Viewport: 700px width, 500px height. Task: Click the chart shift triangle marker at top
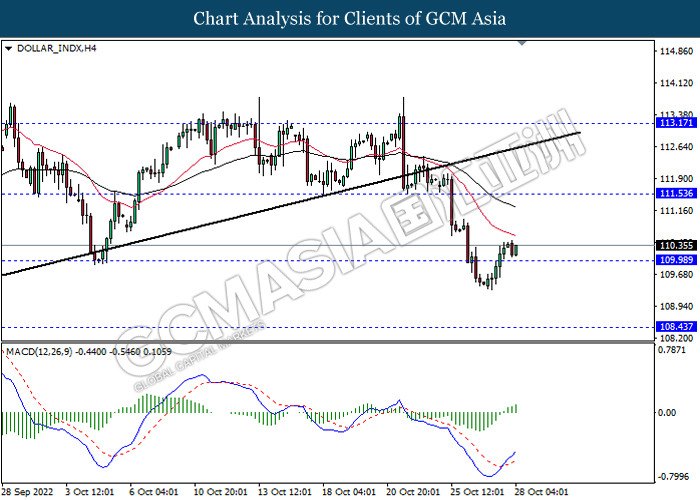point(522,43)
